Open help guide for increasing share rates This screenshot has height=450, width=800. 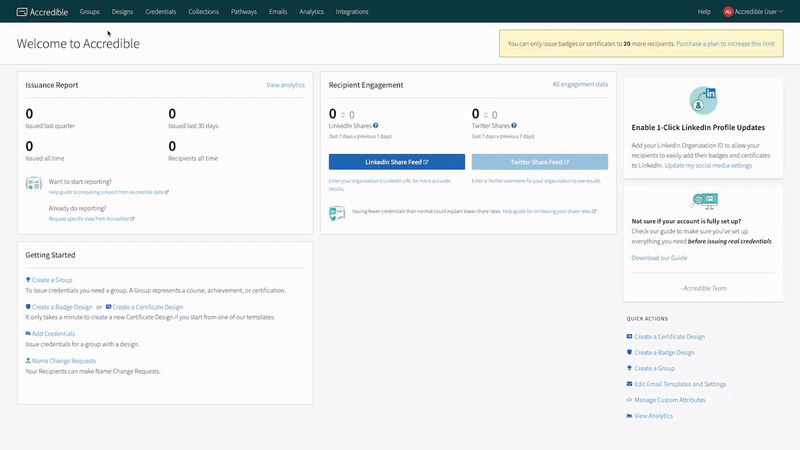(549, 211)
